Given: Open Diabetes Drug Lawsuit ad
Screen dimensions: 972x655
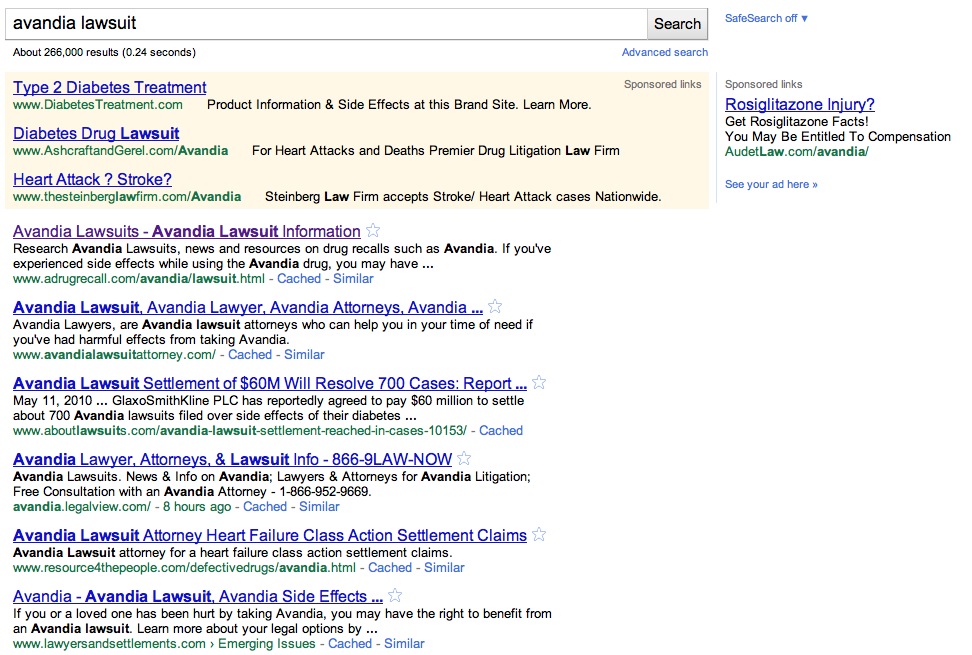Looking at the screenshot, I should 96,133.
